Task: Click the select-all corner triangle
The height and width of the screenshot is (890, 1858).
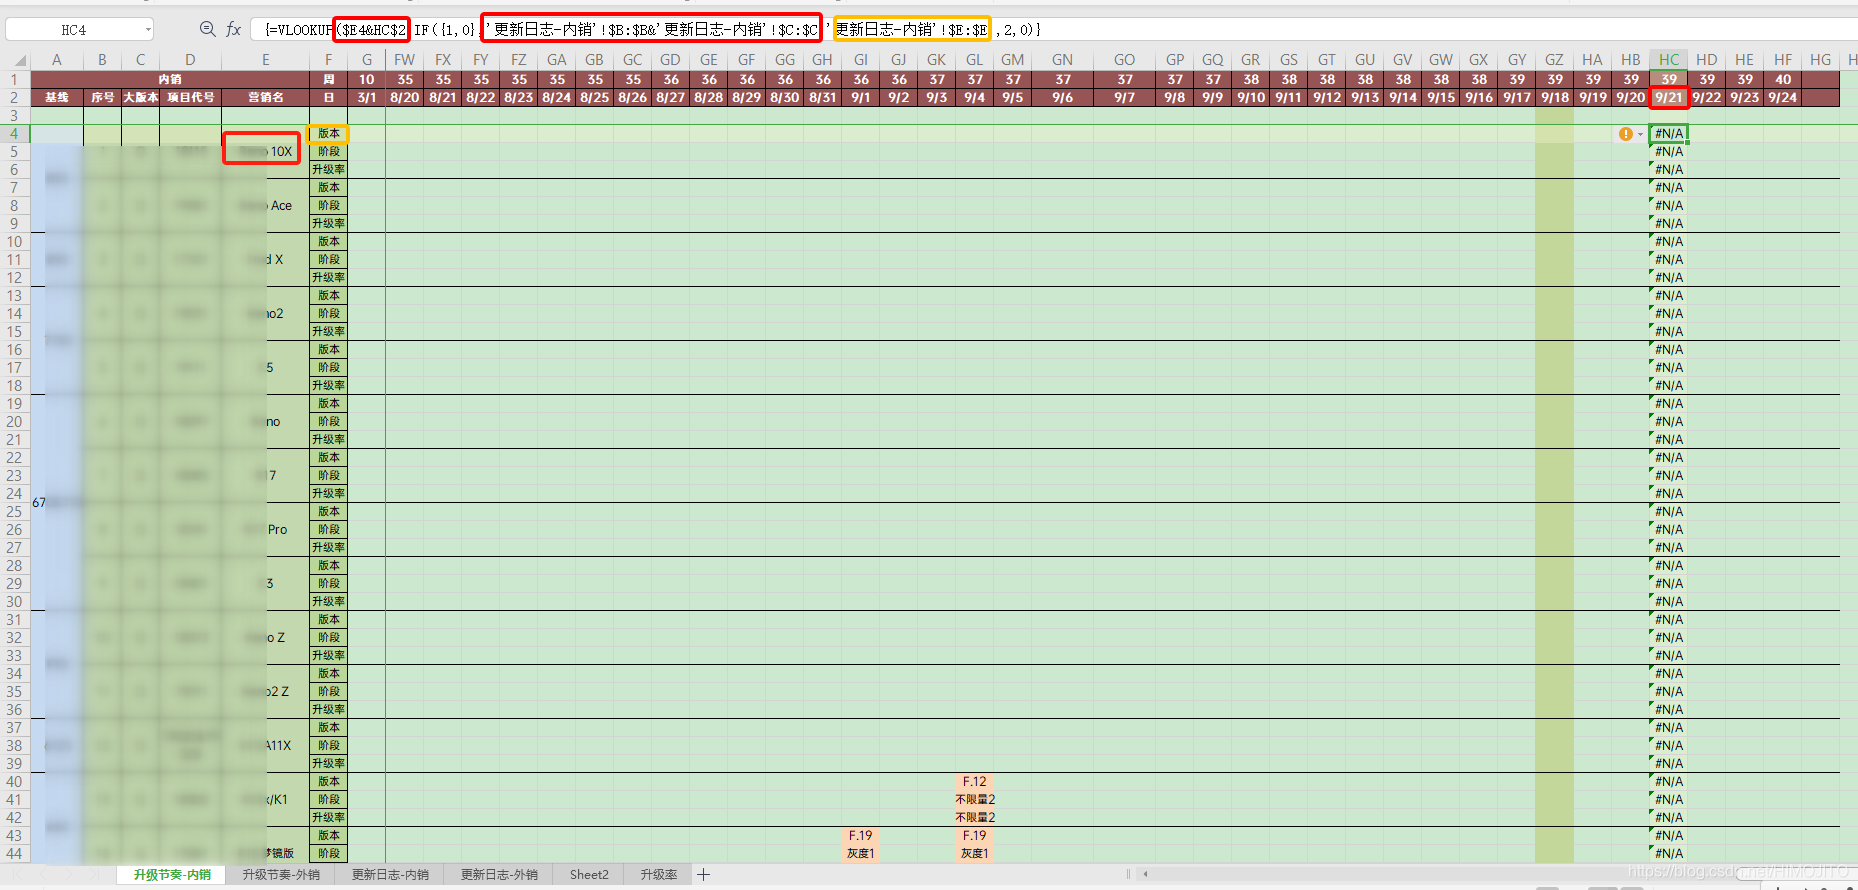Action: pyautogui.click(x=20, y=60)
